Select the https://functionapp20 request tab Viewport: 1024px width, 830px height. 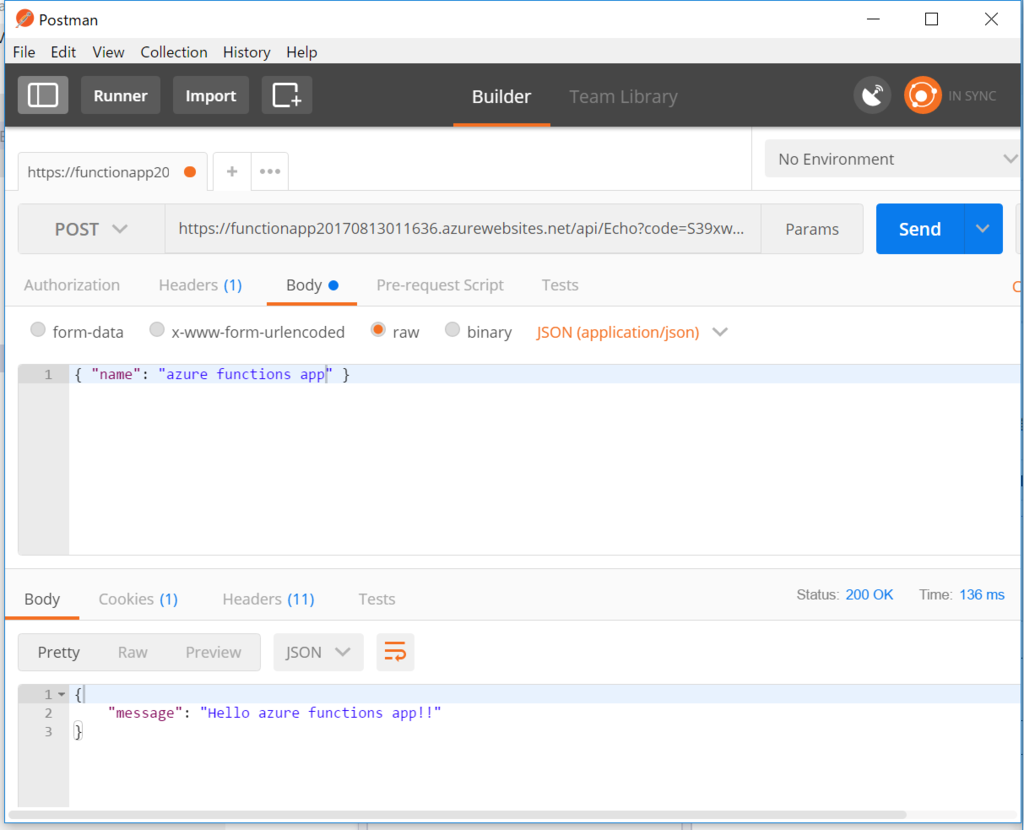(x=112, y=172)
